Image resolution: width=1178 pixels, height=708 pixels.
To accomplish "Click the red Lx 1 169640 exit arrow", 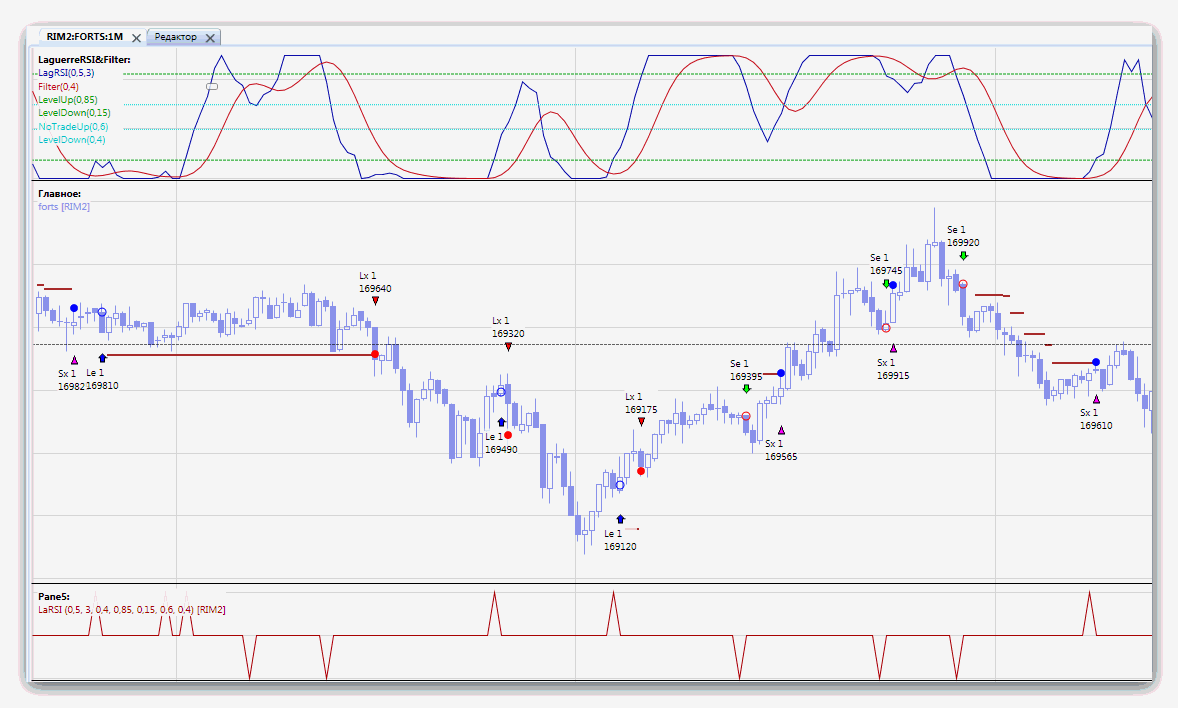I will pyautogui.click(x=376, y=301).
